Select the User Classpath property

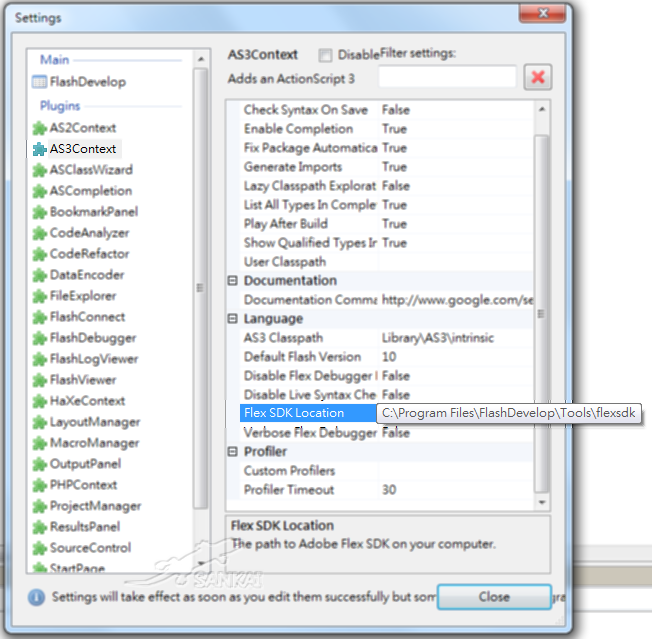[x=285, y=262]
